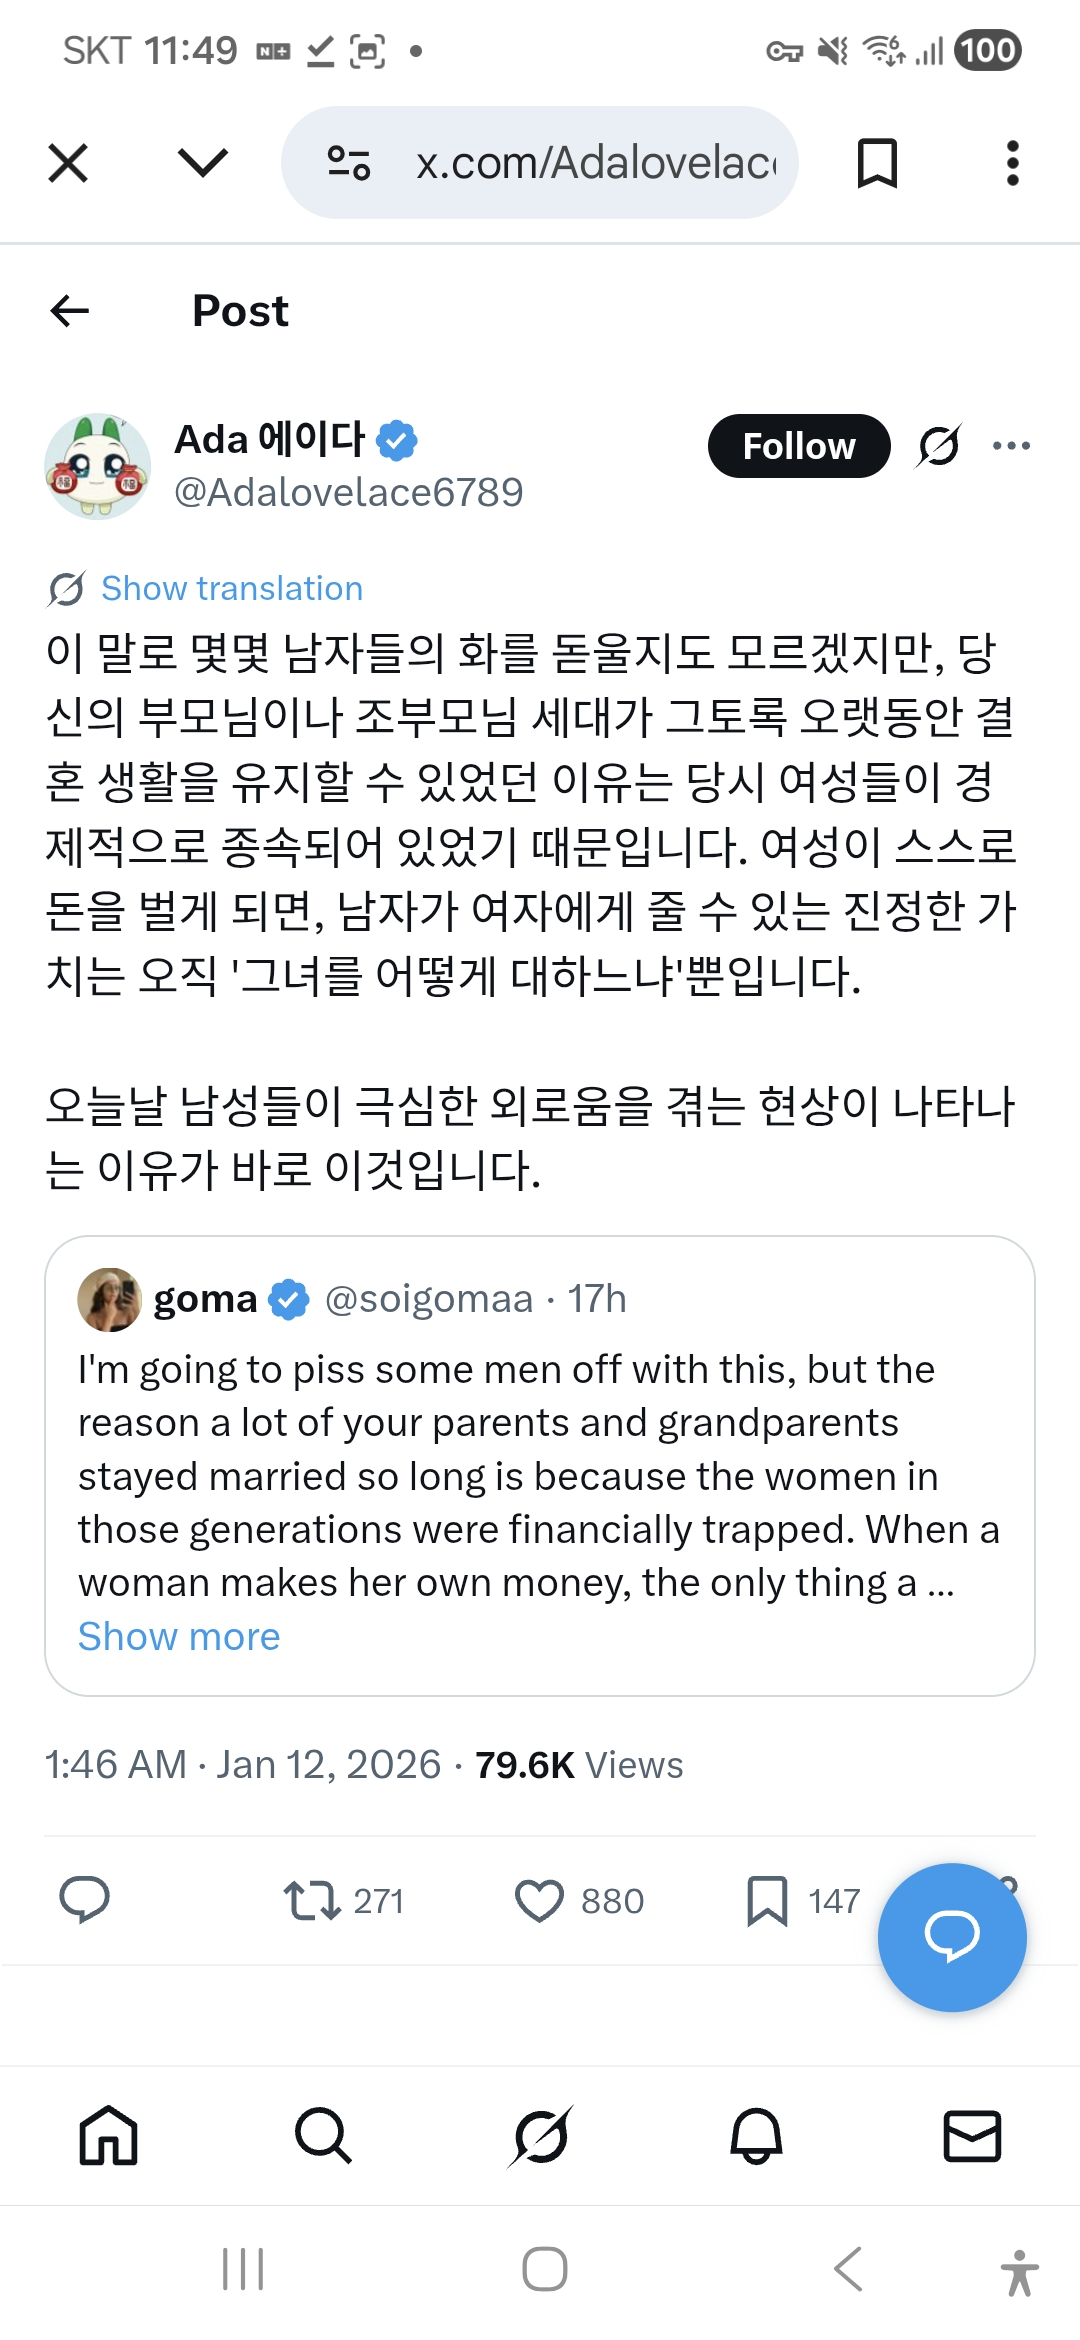Bookmark the post with 147 bookmarks

[x=767, y=1900]
